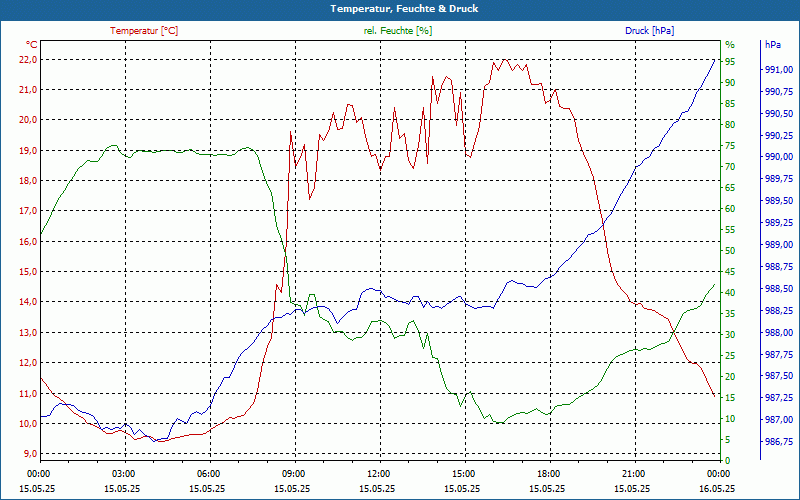
Task: Click pressure axis value '987,00'
Action: click(779, 419)
